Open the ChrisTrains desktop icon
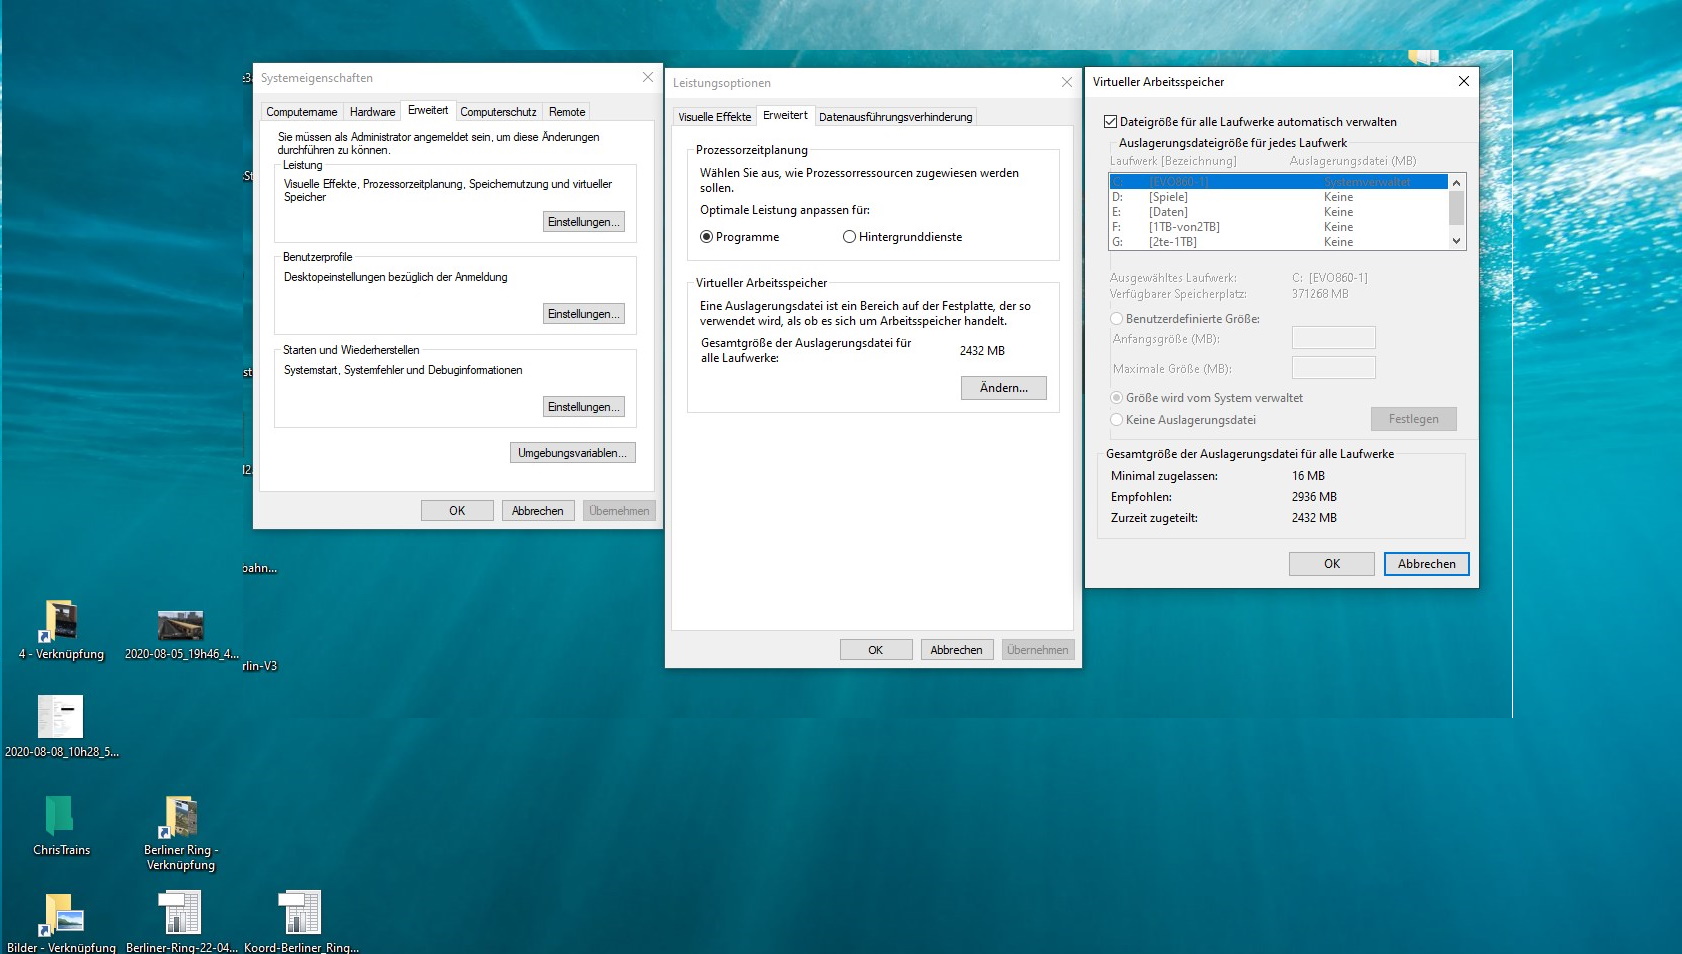The height and width of the screenshot is (954, 1682). click(60, 817)
